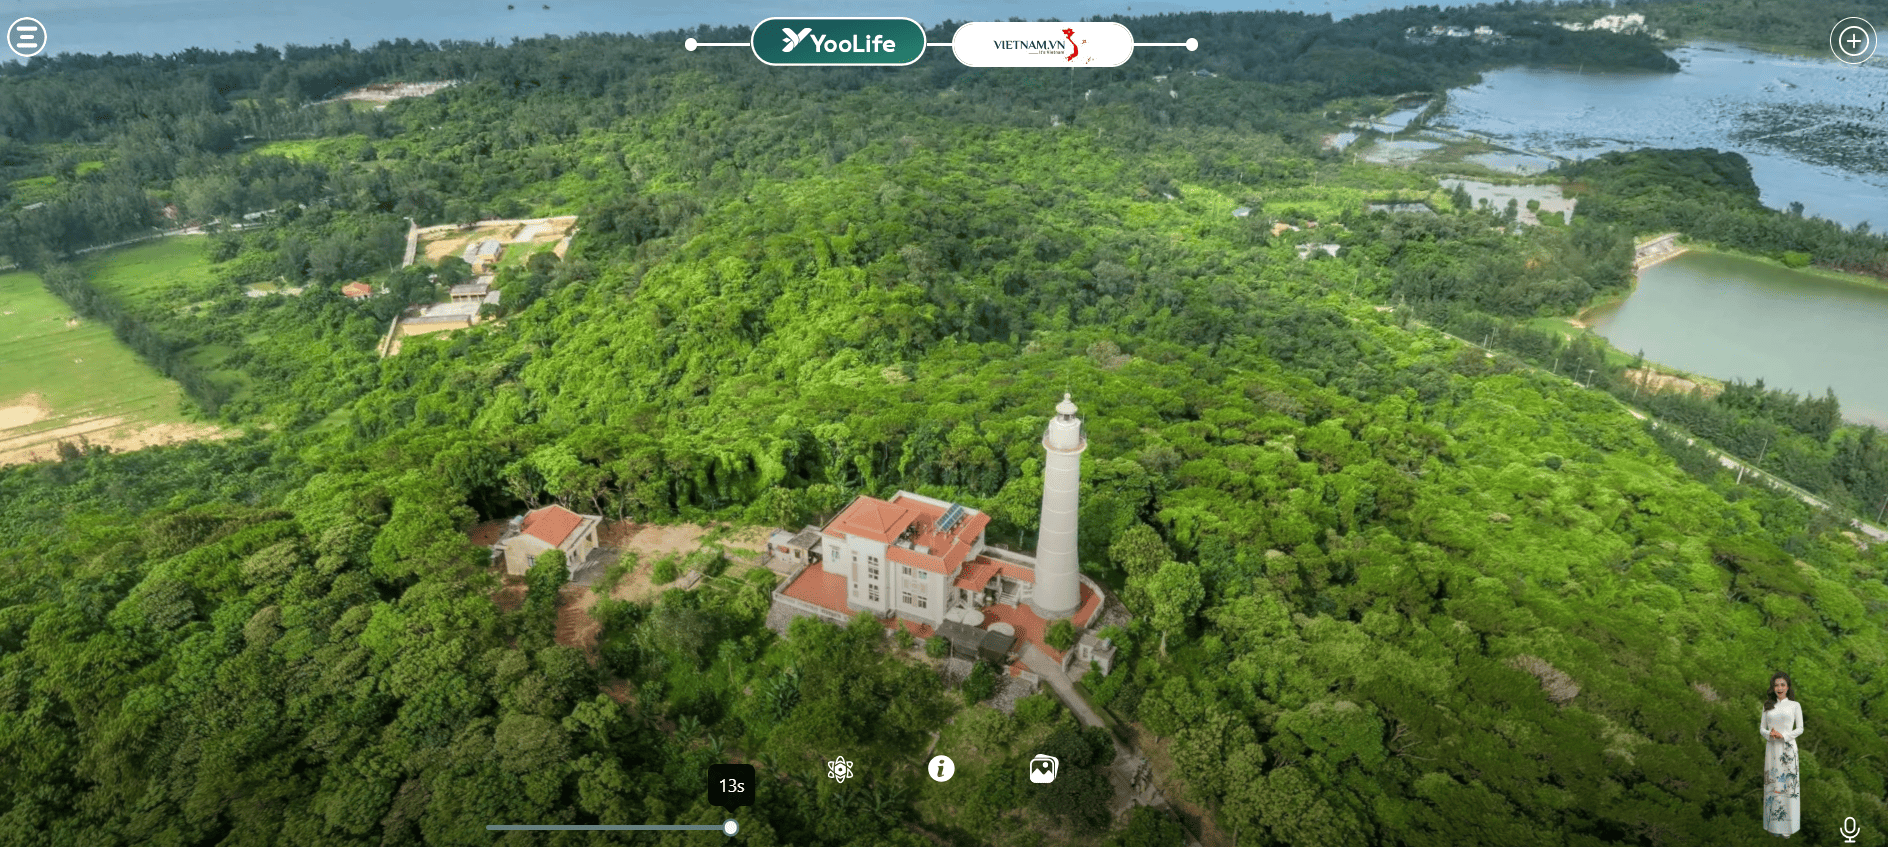
Task: Open the hamburger menu in the top-left corner
Action: 27,38
